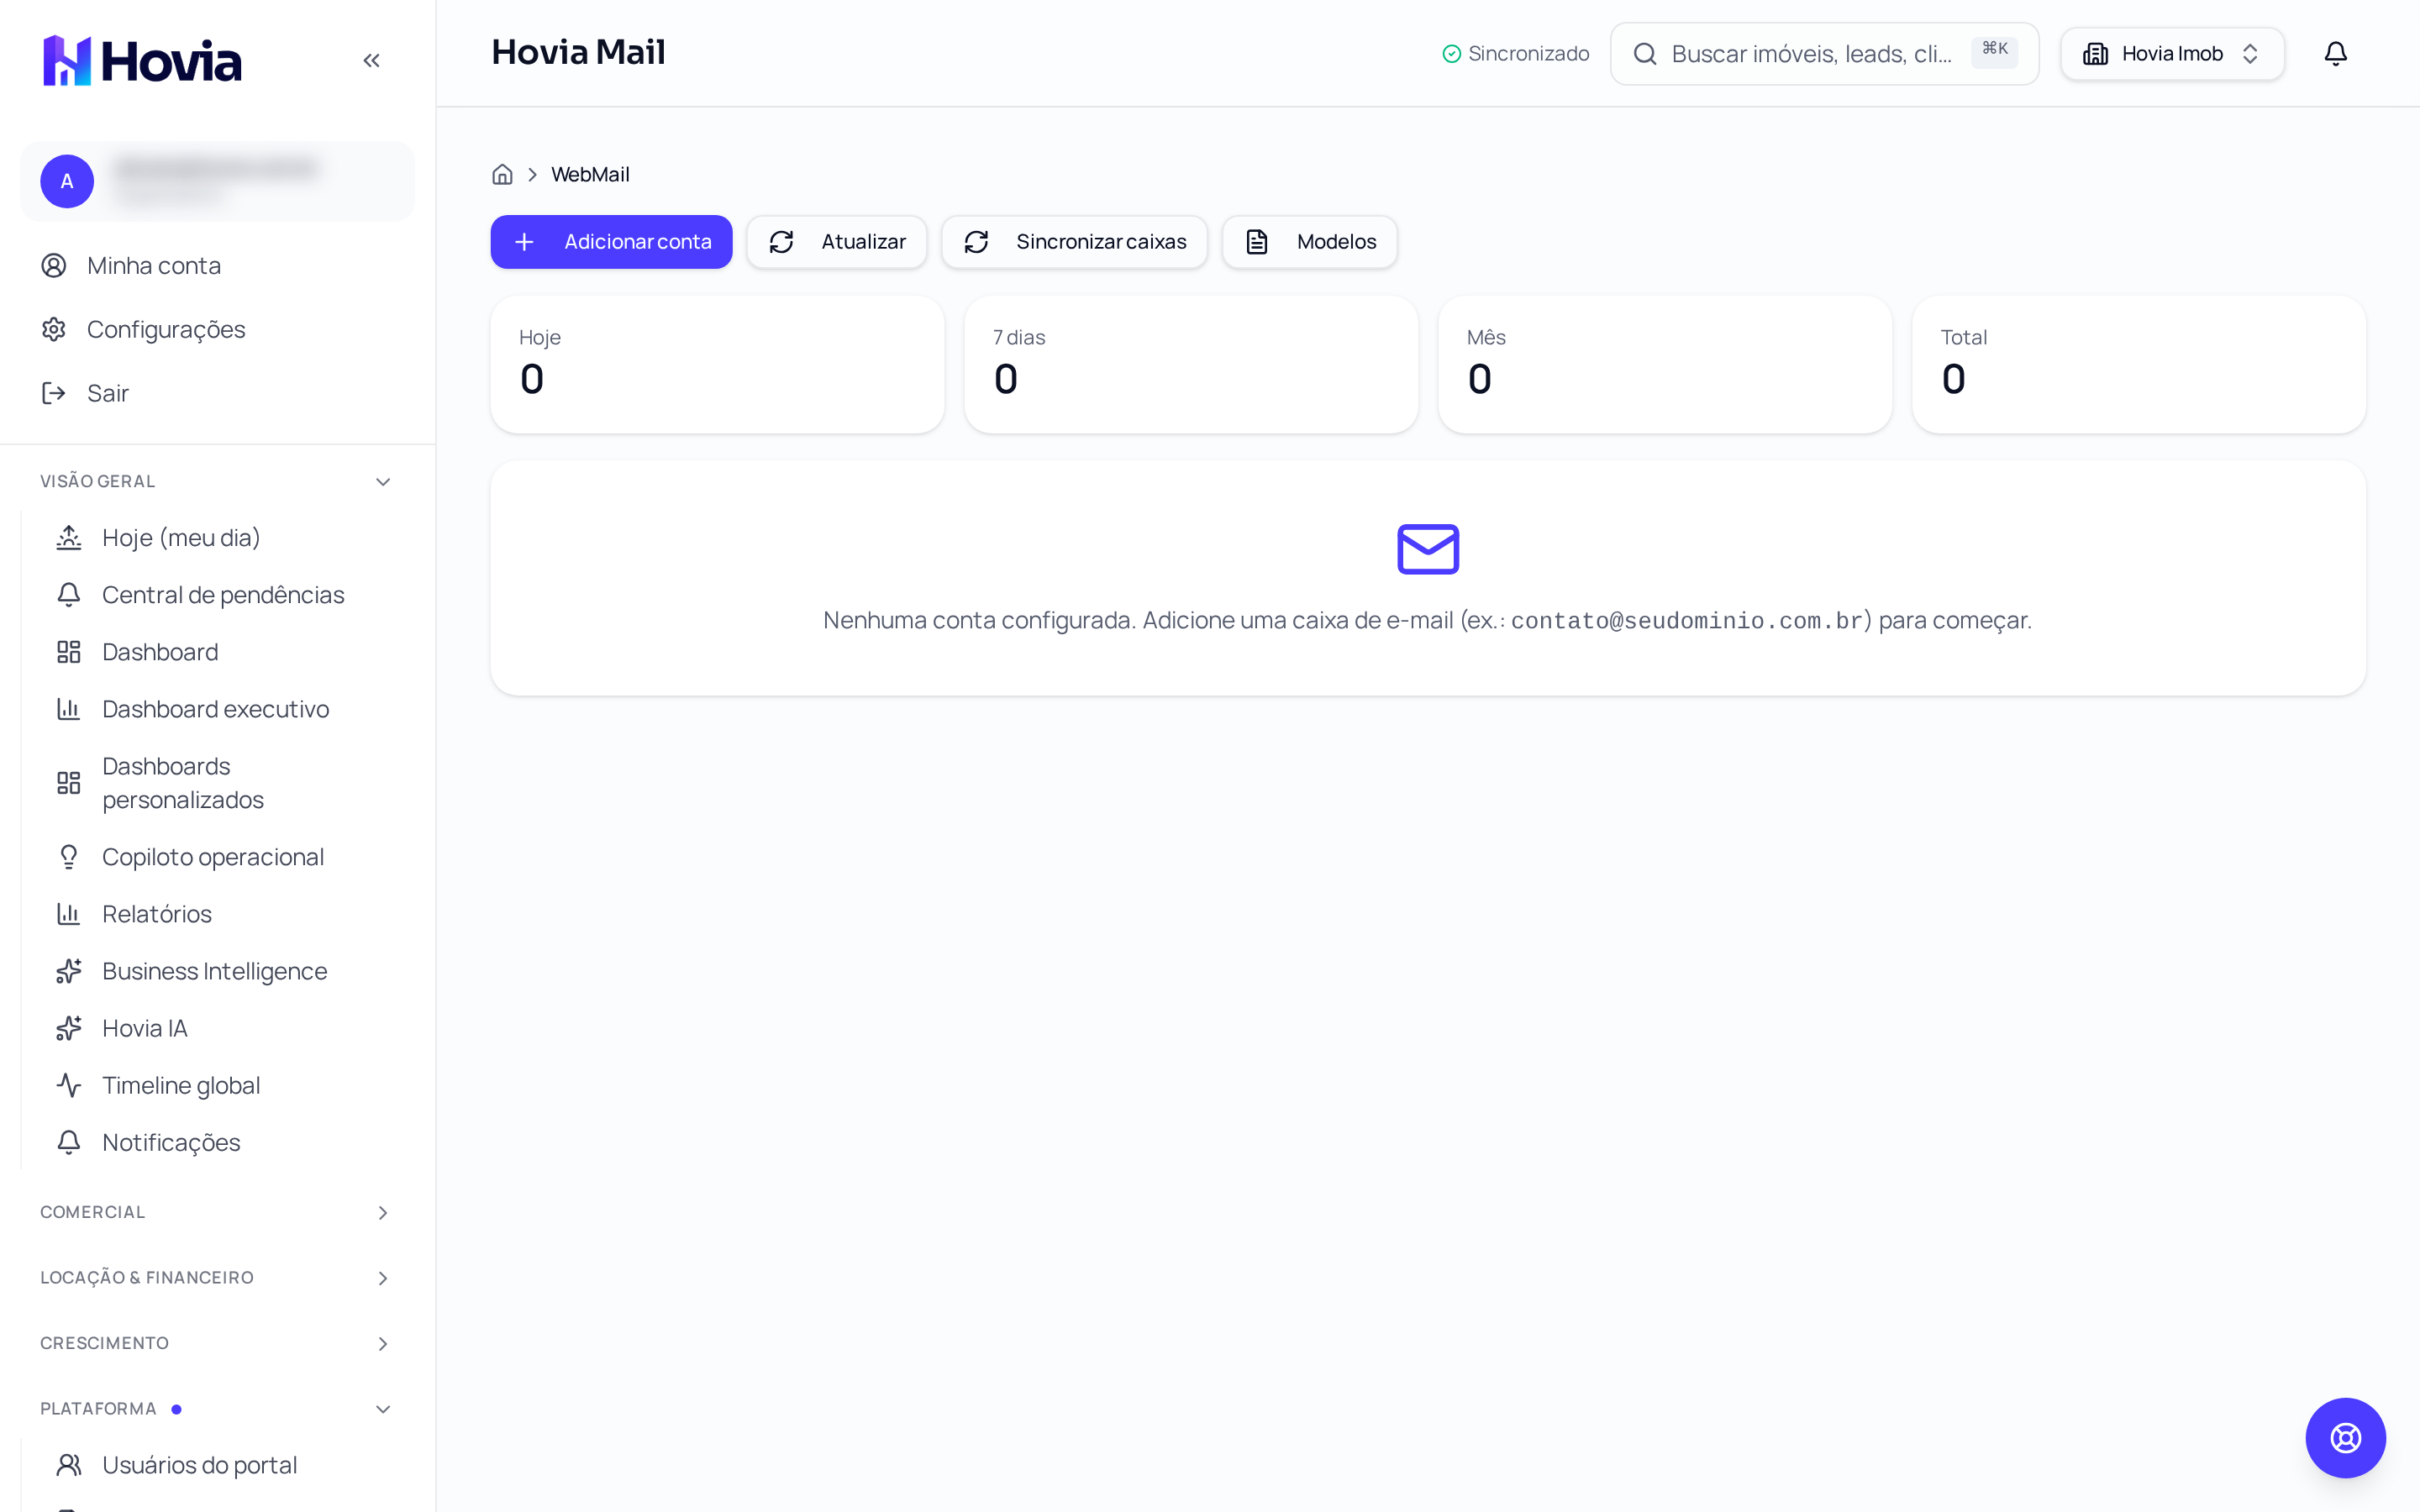Click the Minha conta person icon
The height and width of the screenshot is (1512, 2420).
tap(54, 265)
